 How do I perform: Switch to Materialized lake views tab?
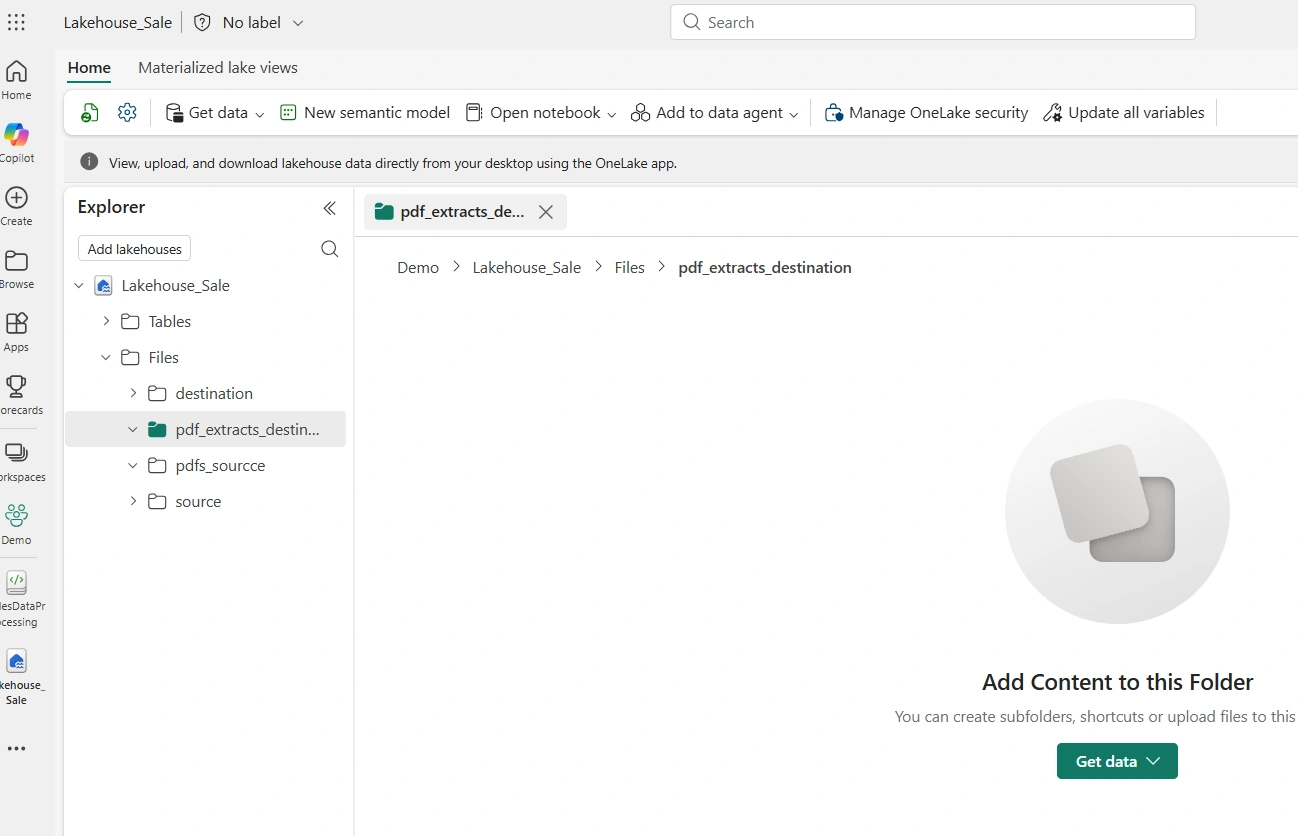218,68
